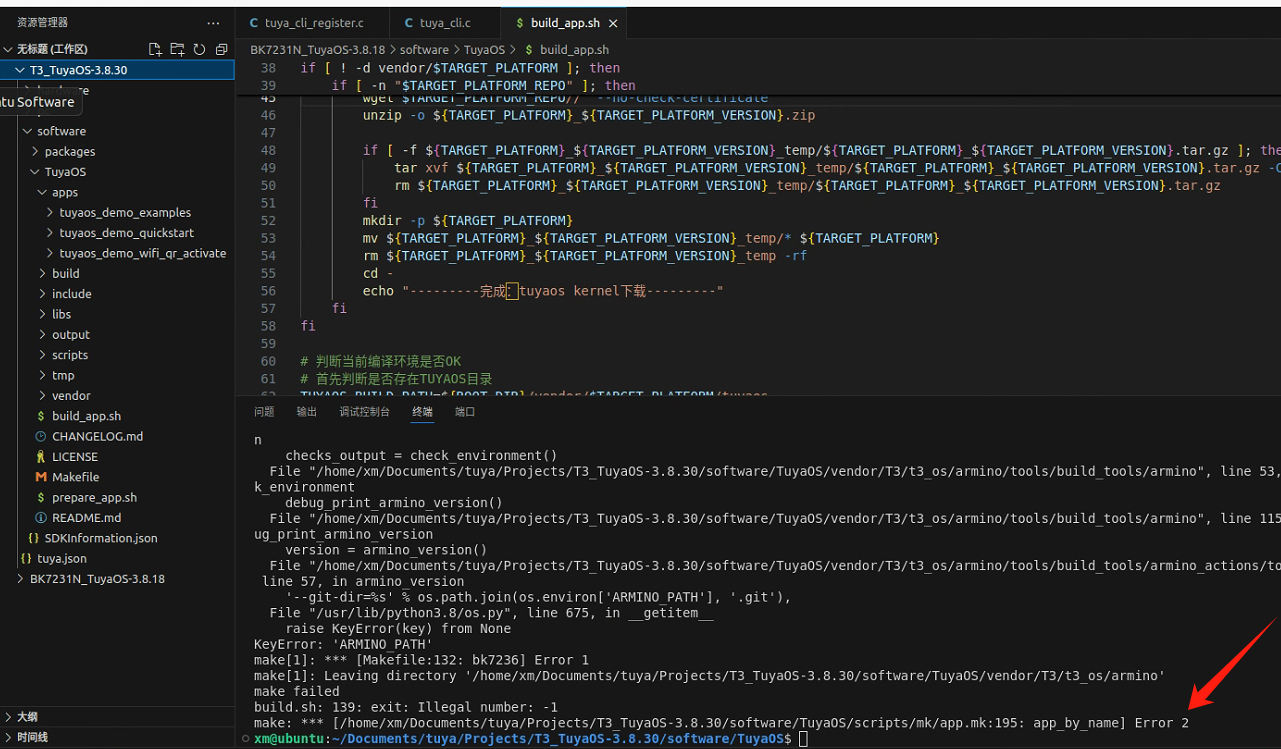Click BK7231N_TuyaOS-3.8.18 in the breadcrumb
Image resolution: width=1281 pixels, height=749 pixels.
click(x=317, y=49)
